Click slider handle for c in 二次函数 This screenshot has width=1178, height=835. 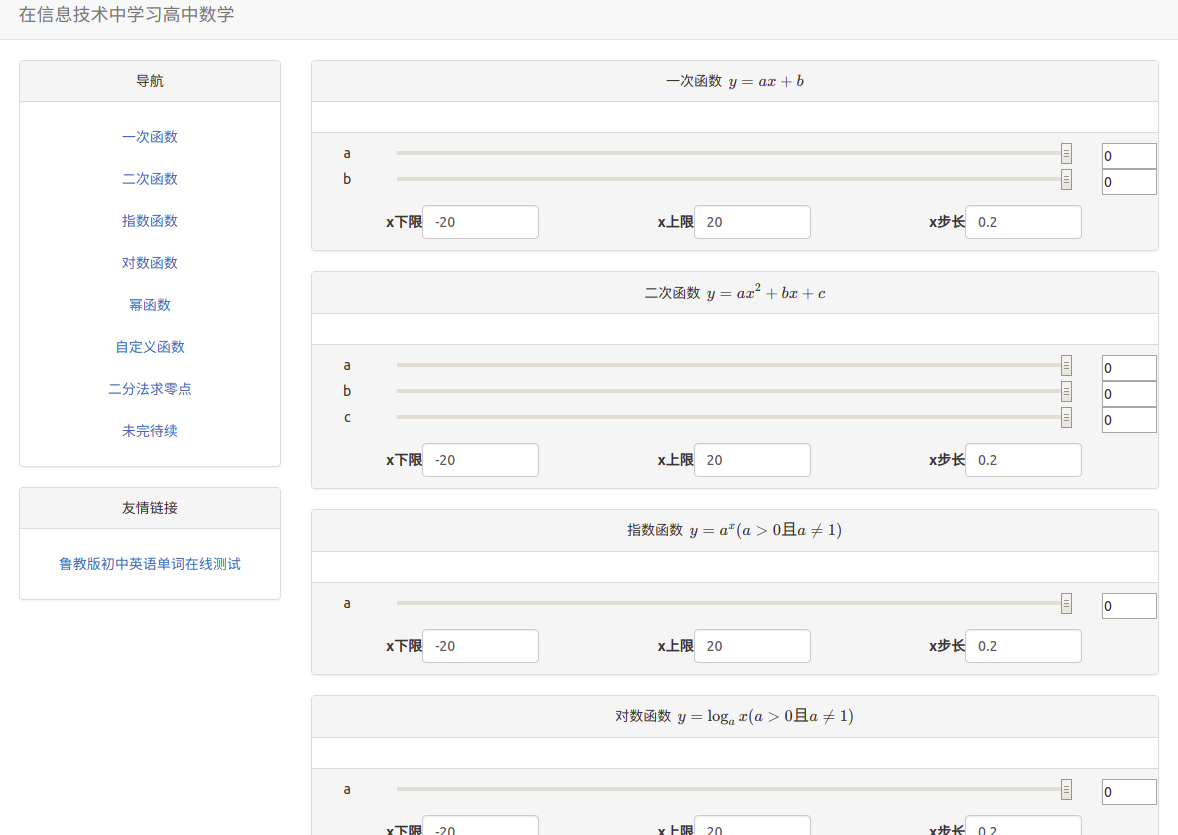(x=1066, y=417)
